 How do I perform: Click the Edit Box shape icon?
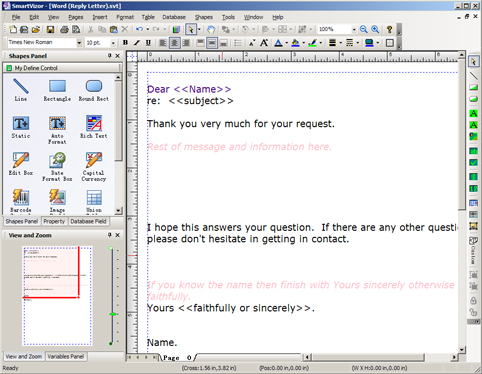point(21,160)
